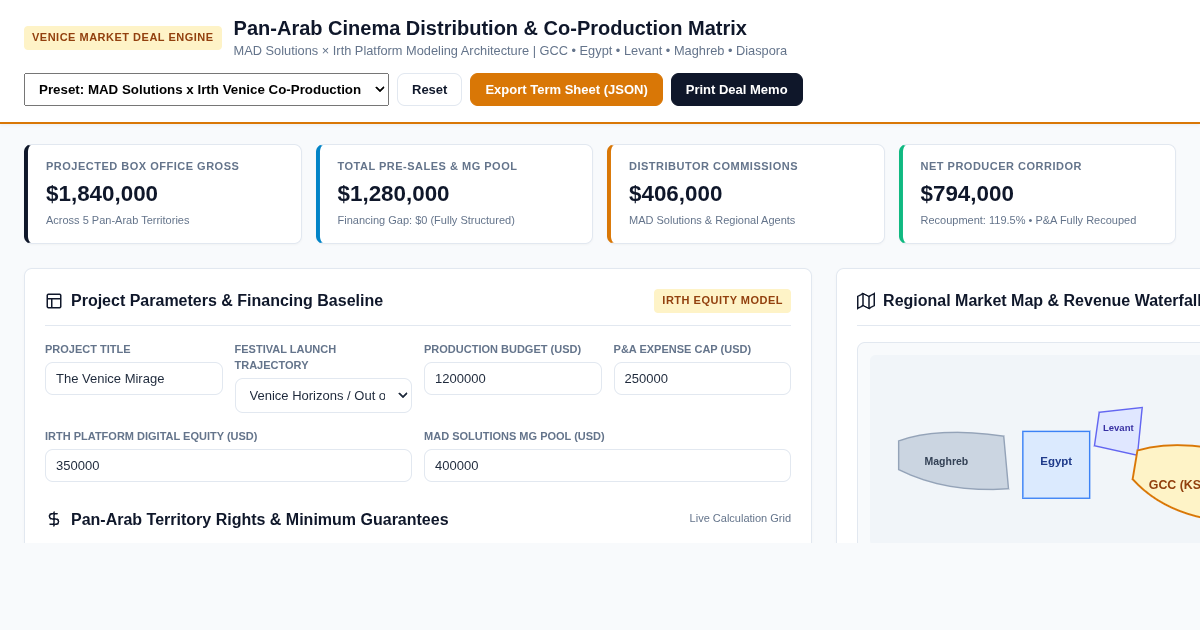Click Distributor Commissions value $406,000
1200x630 pixels.
675,194
